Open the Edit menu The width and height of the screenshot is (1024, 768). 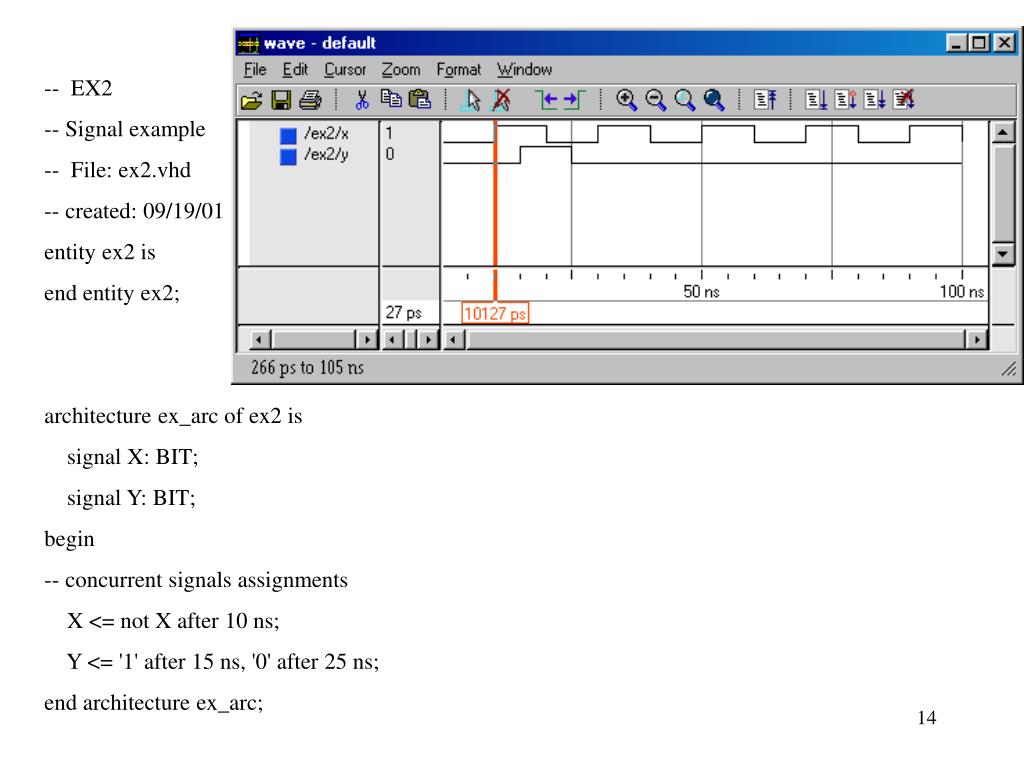[295, 69]
